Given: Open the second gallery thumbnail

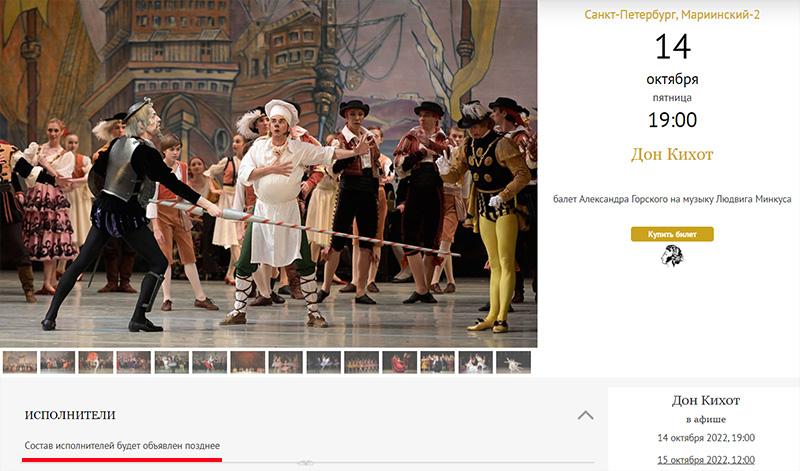Looking at the screenshot, I should click(58, 362).
